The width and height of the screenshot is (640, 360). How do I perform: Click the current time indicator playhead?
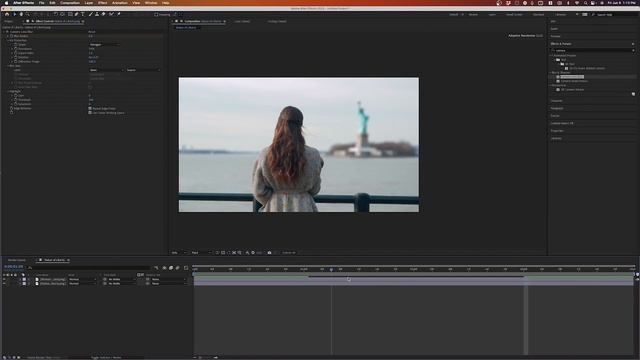pos(331,269)
